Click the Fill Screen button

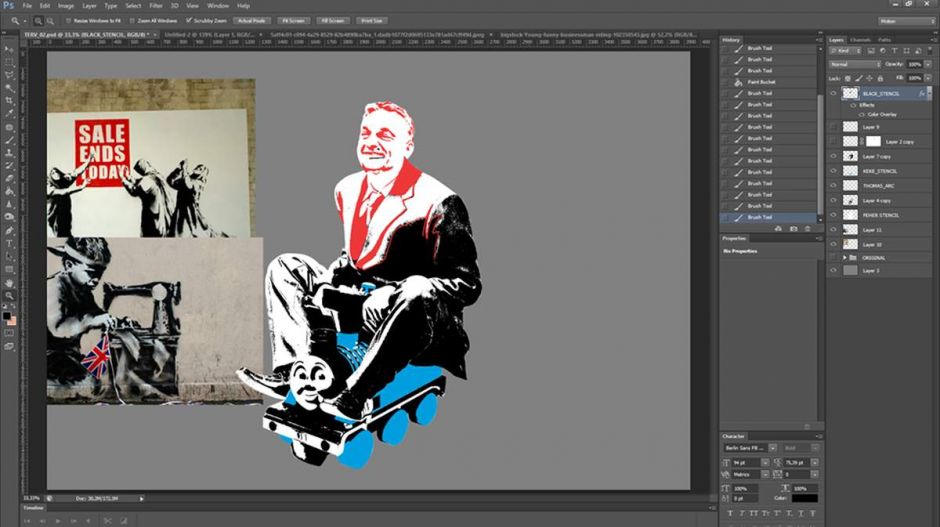point(333,21)
